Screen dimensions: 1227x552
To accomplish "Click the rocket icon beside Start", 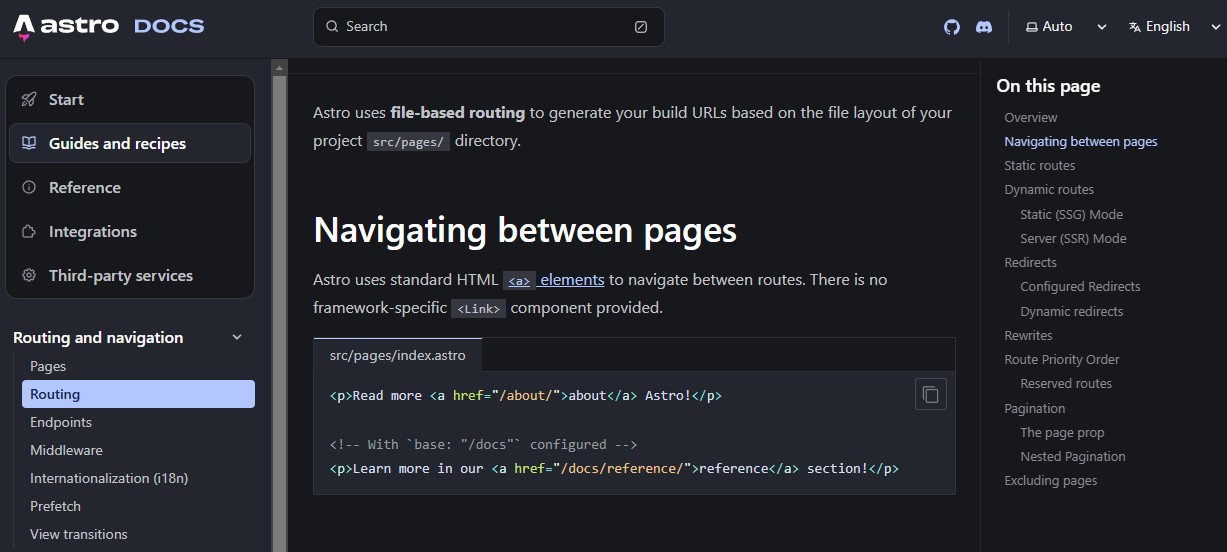I will (29, 99).
